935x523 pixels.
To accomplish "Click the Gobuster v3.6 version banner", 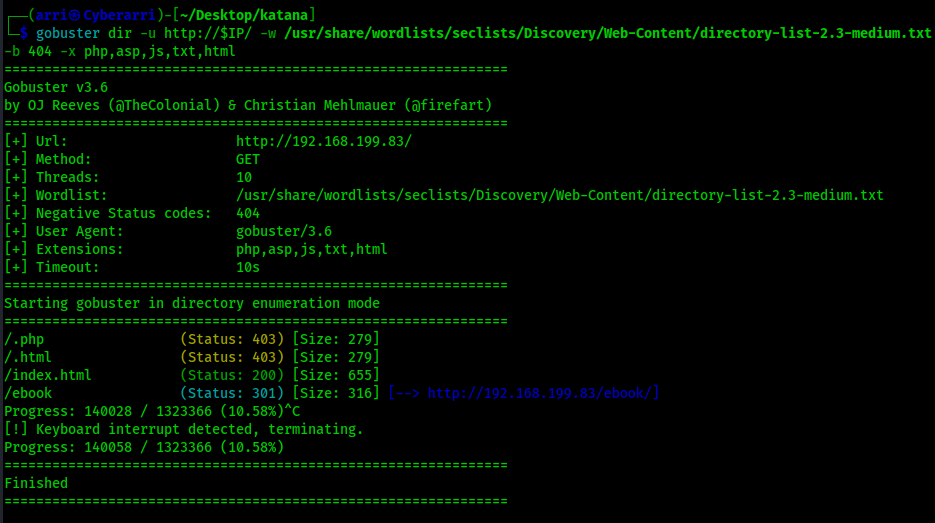I will 56,87.
